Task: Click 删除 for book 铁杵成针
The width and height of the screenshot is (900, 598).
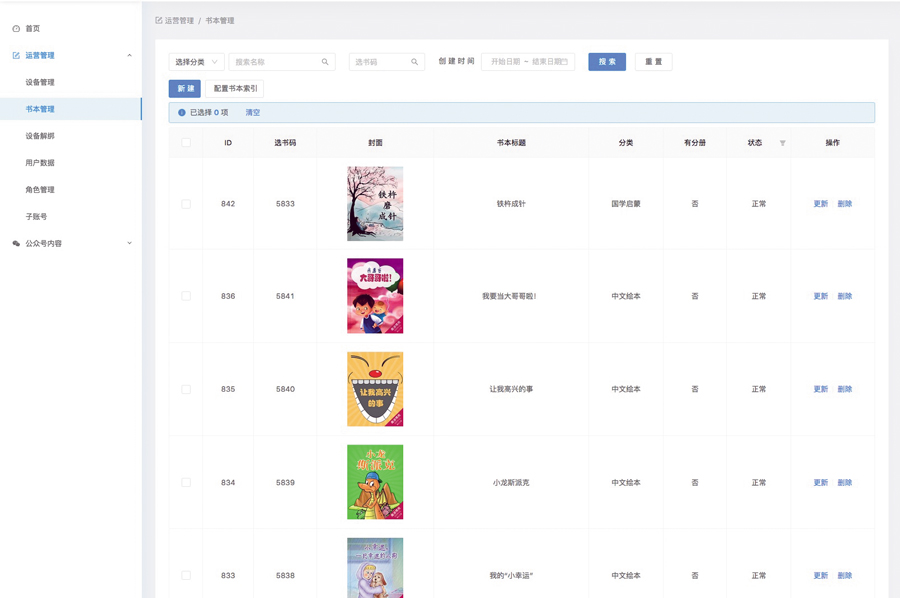Action: (x=845, y=204)
